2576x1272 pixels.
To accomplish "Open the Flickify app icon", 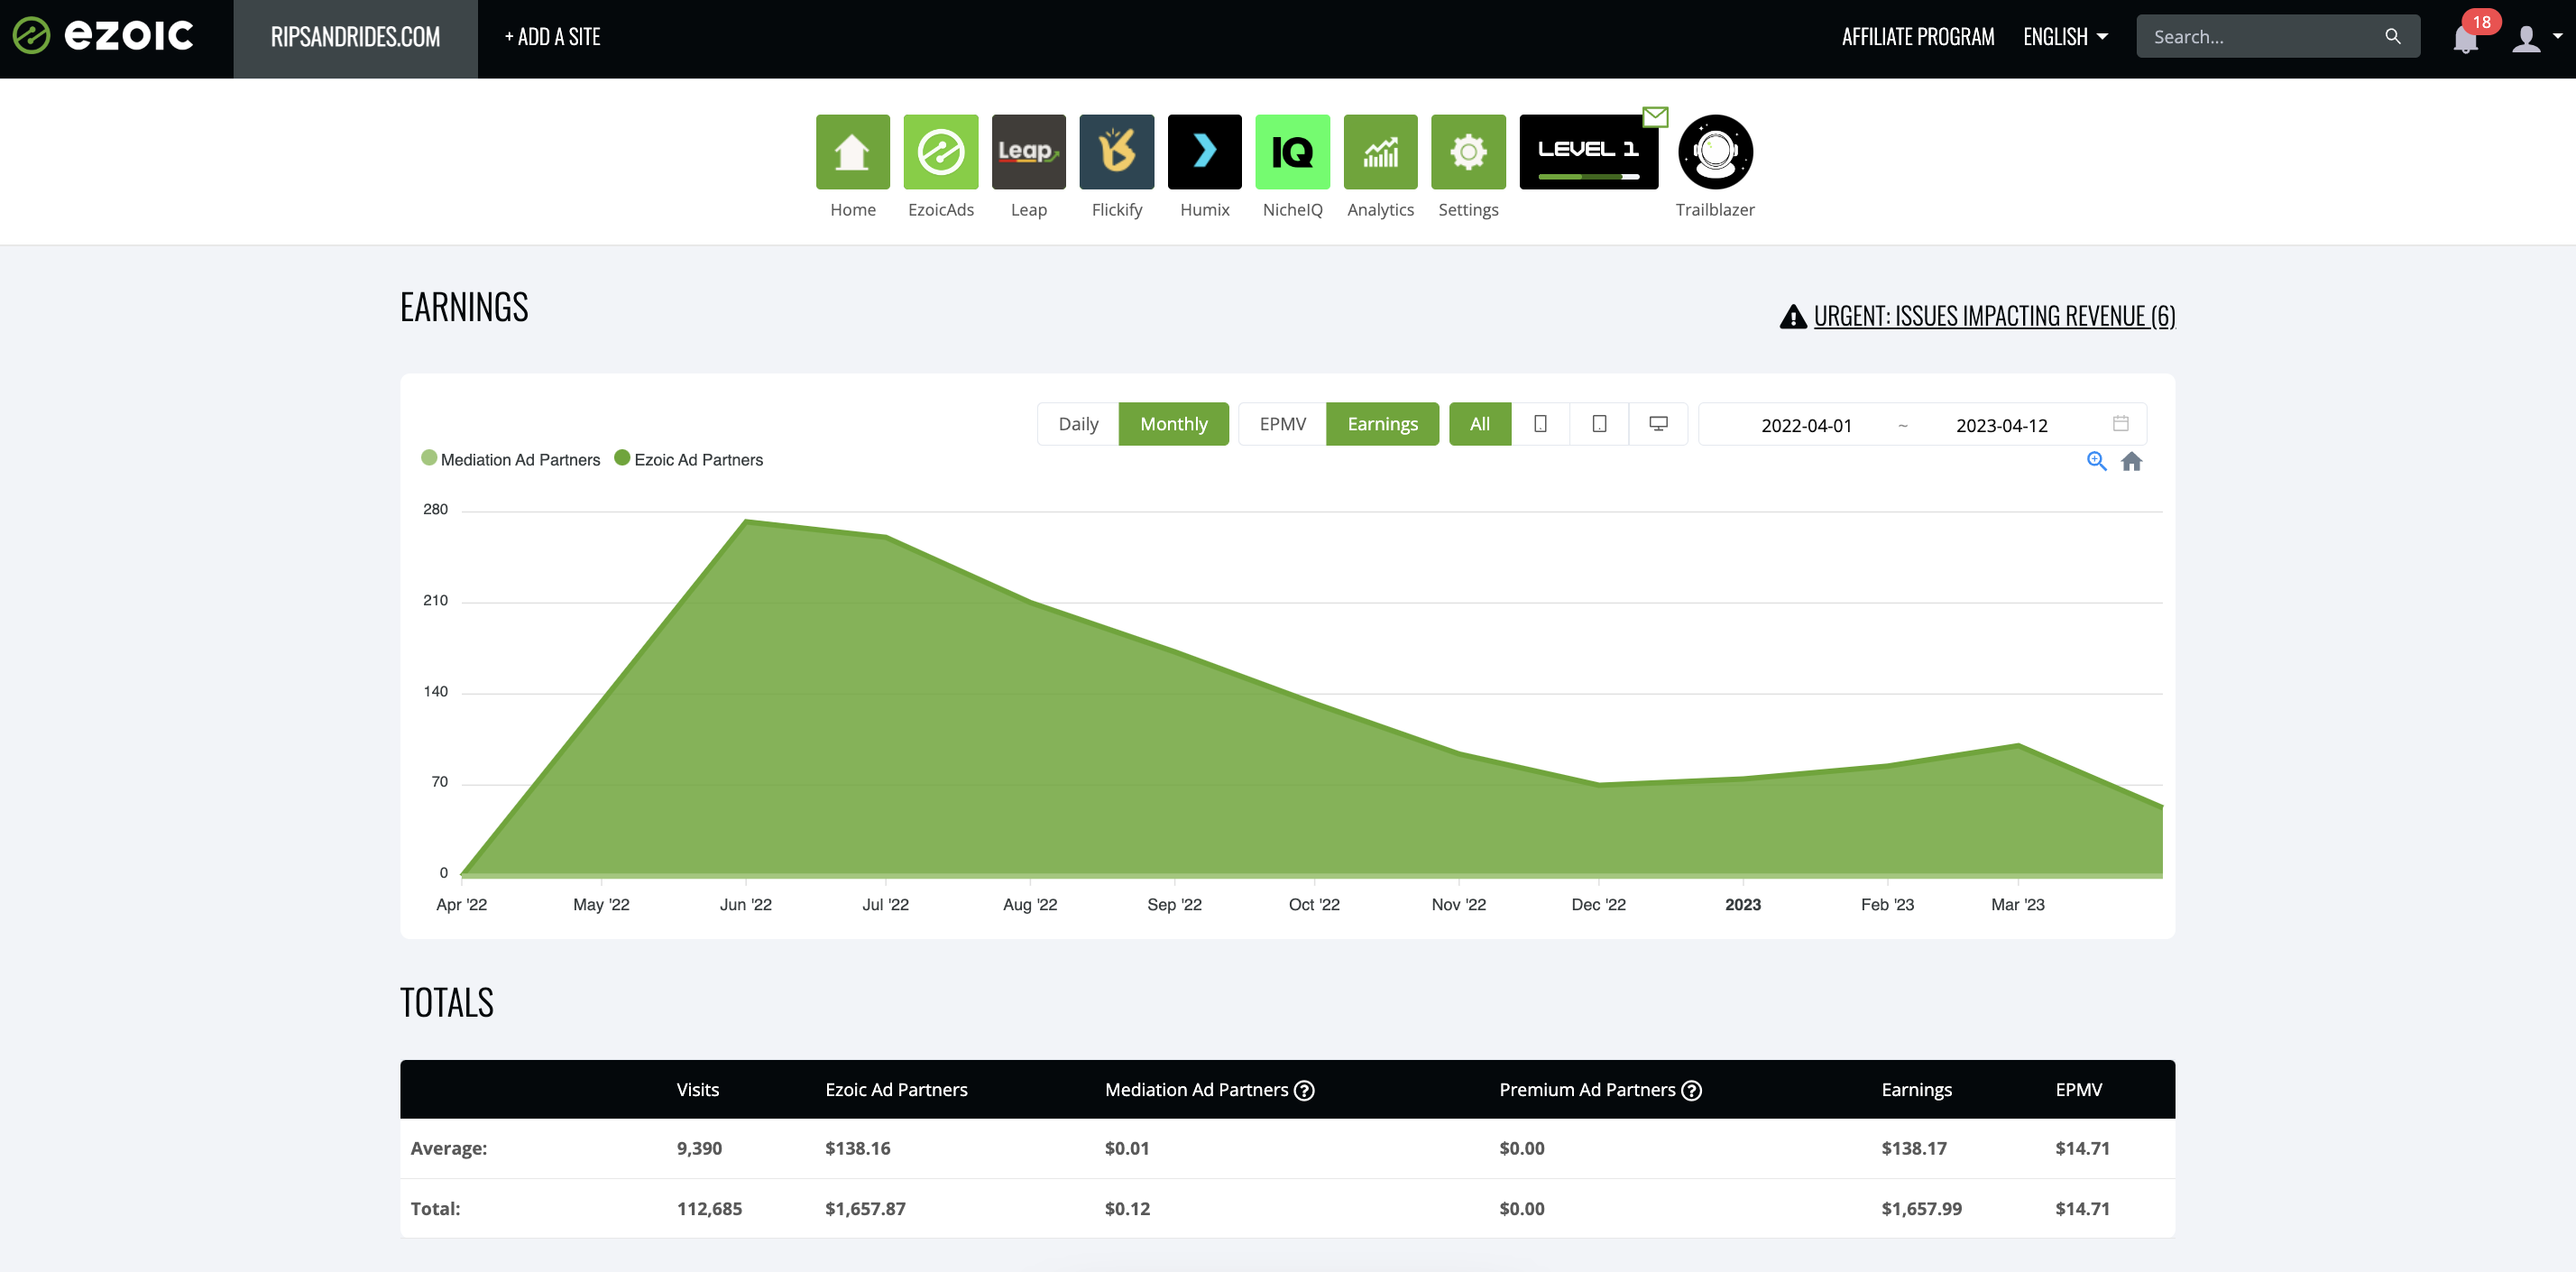I will [x=1116, y=151].
